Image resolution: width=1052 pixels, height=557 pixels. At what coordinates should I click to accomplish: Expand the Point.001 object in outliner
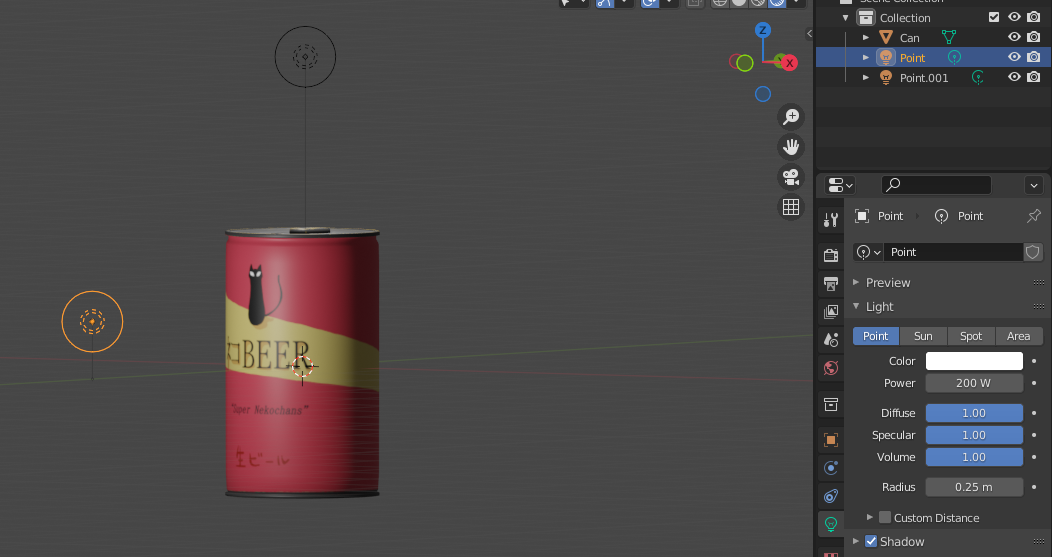pos(865,78)
